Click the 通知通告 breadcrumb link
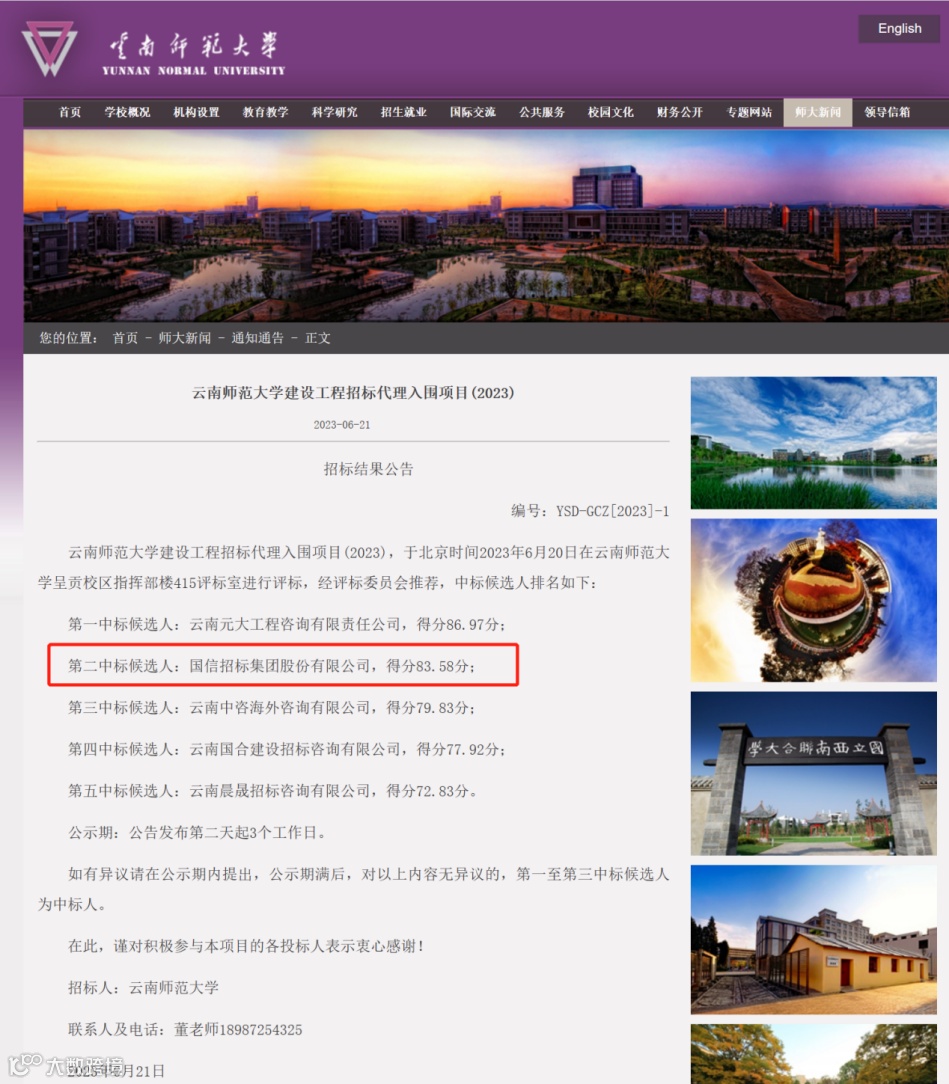Screen dimensions: 949x1084 pyautogui.click(x=258, y=338)
